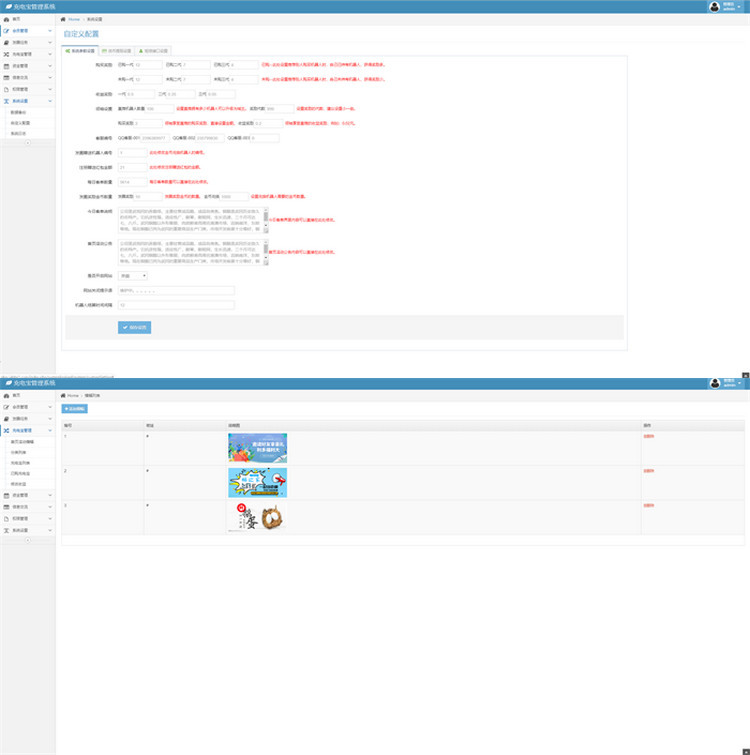750x755 pixels.
Task: Collapse the lower screen sidebar with round arrow
Action: (27, 540)
